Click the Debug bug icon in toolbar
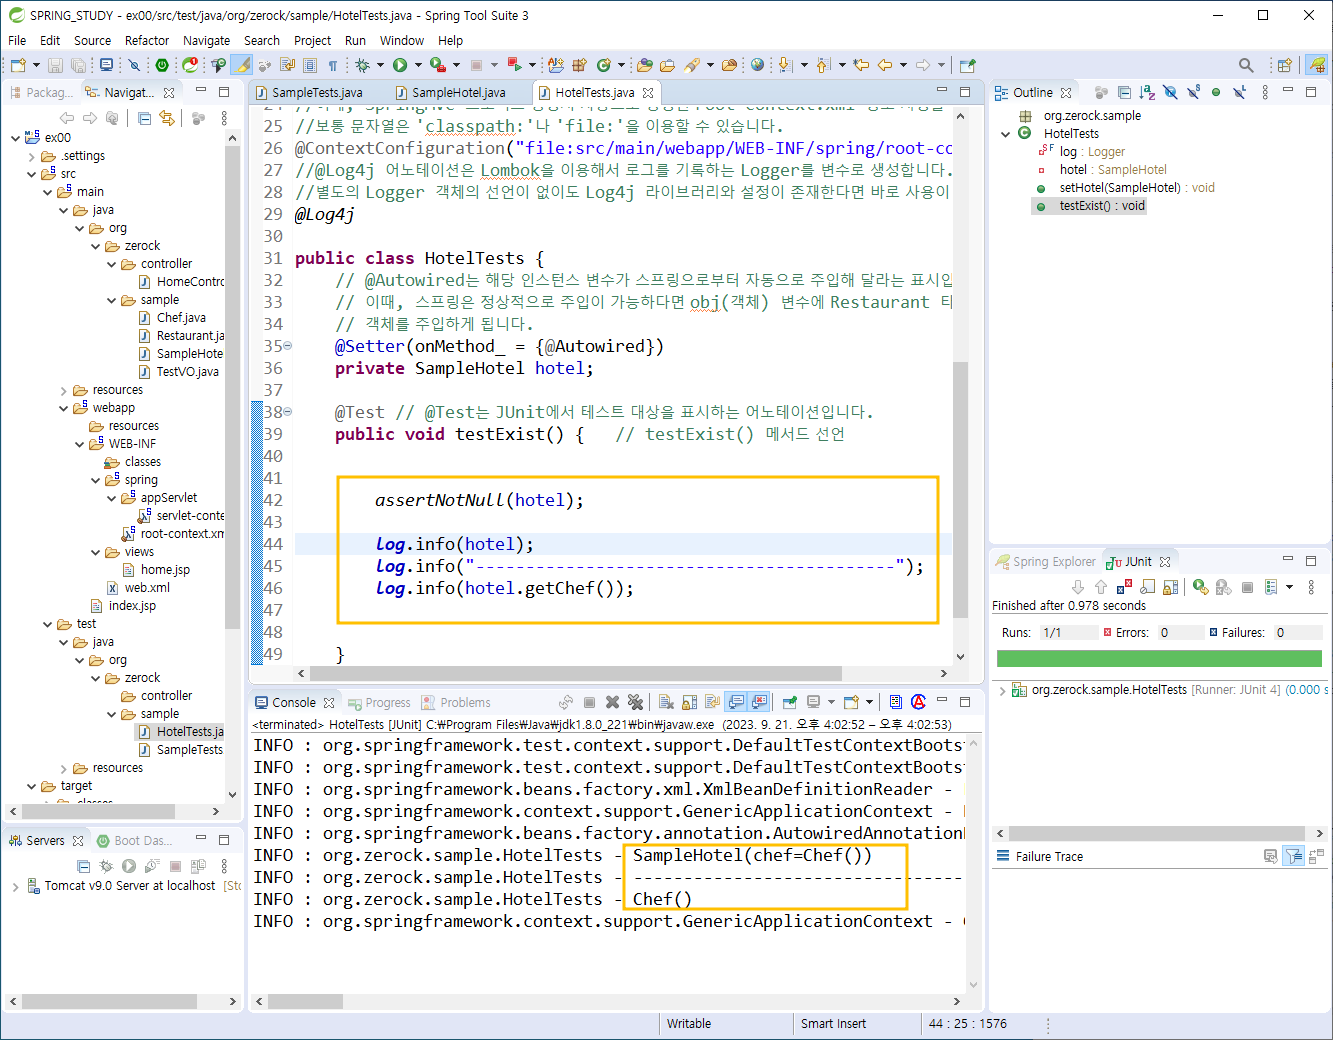This screenshot has width=1333, height=1040. (x=362, y=65)
